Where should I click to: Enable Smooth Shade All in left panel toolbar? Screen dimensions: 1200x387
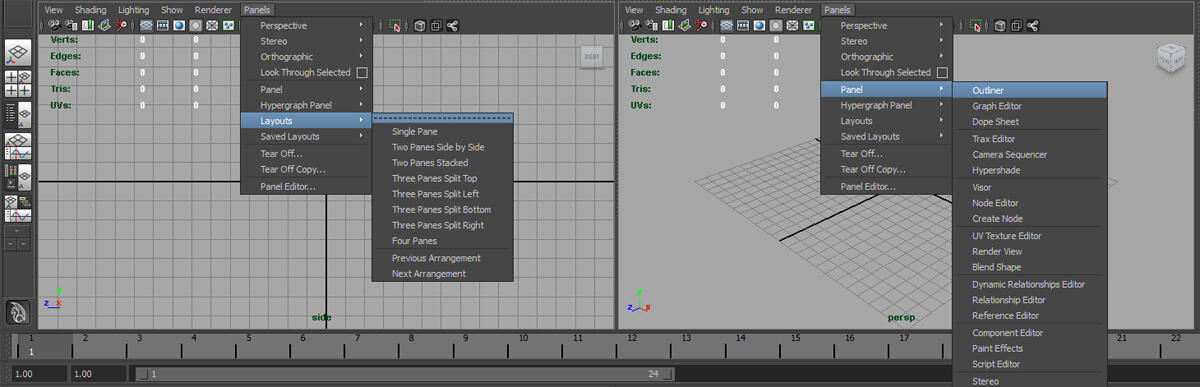click(178, 25)
